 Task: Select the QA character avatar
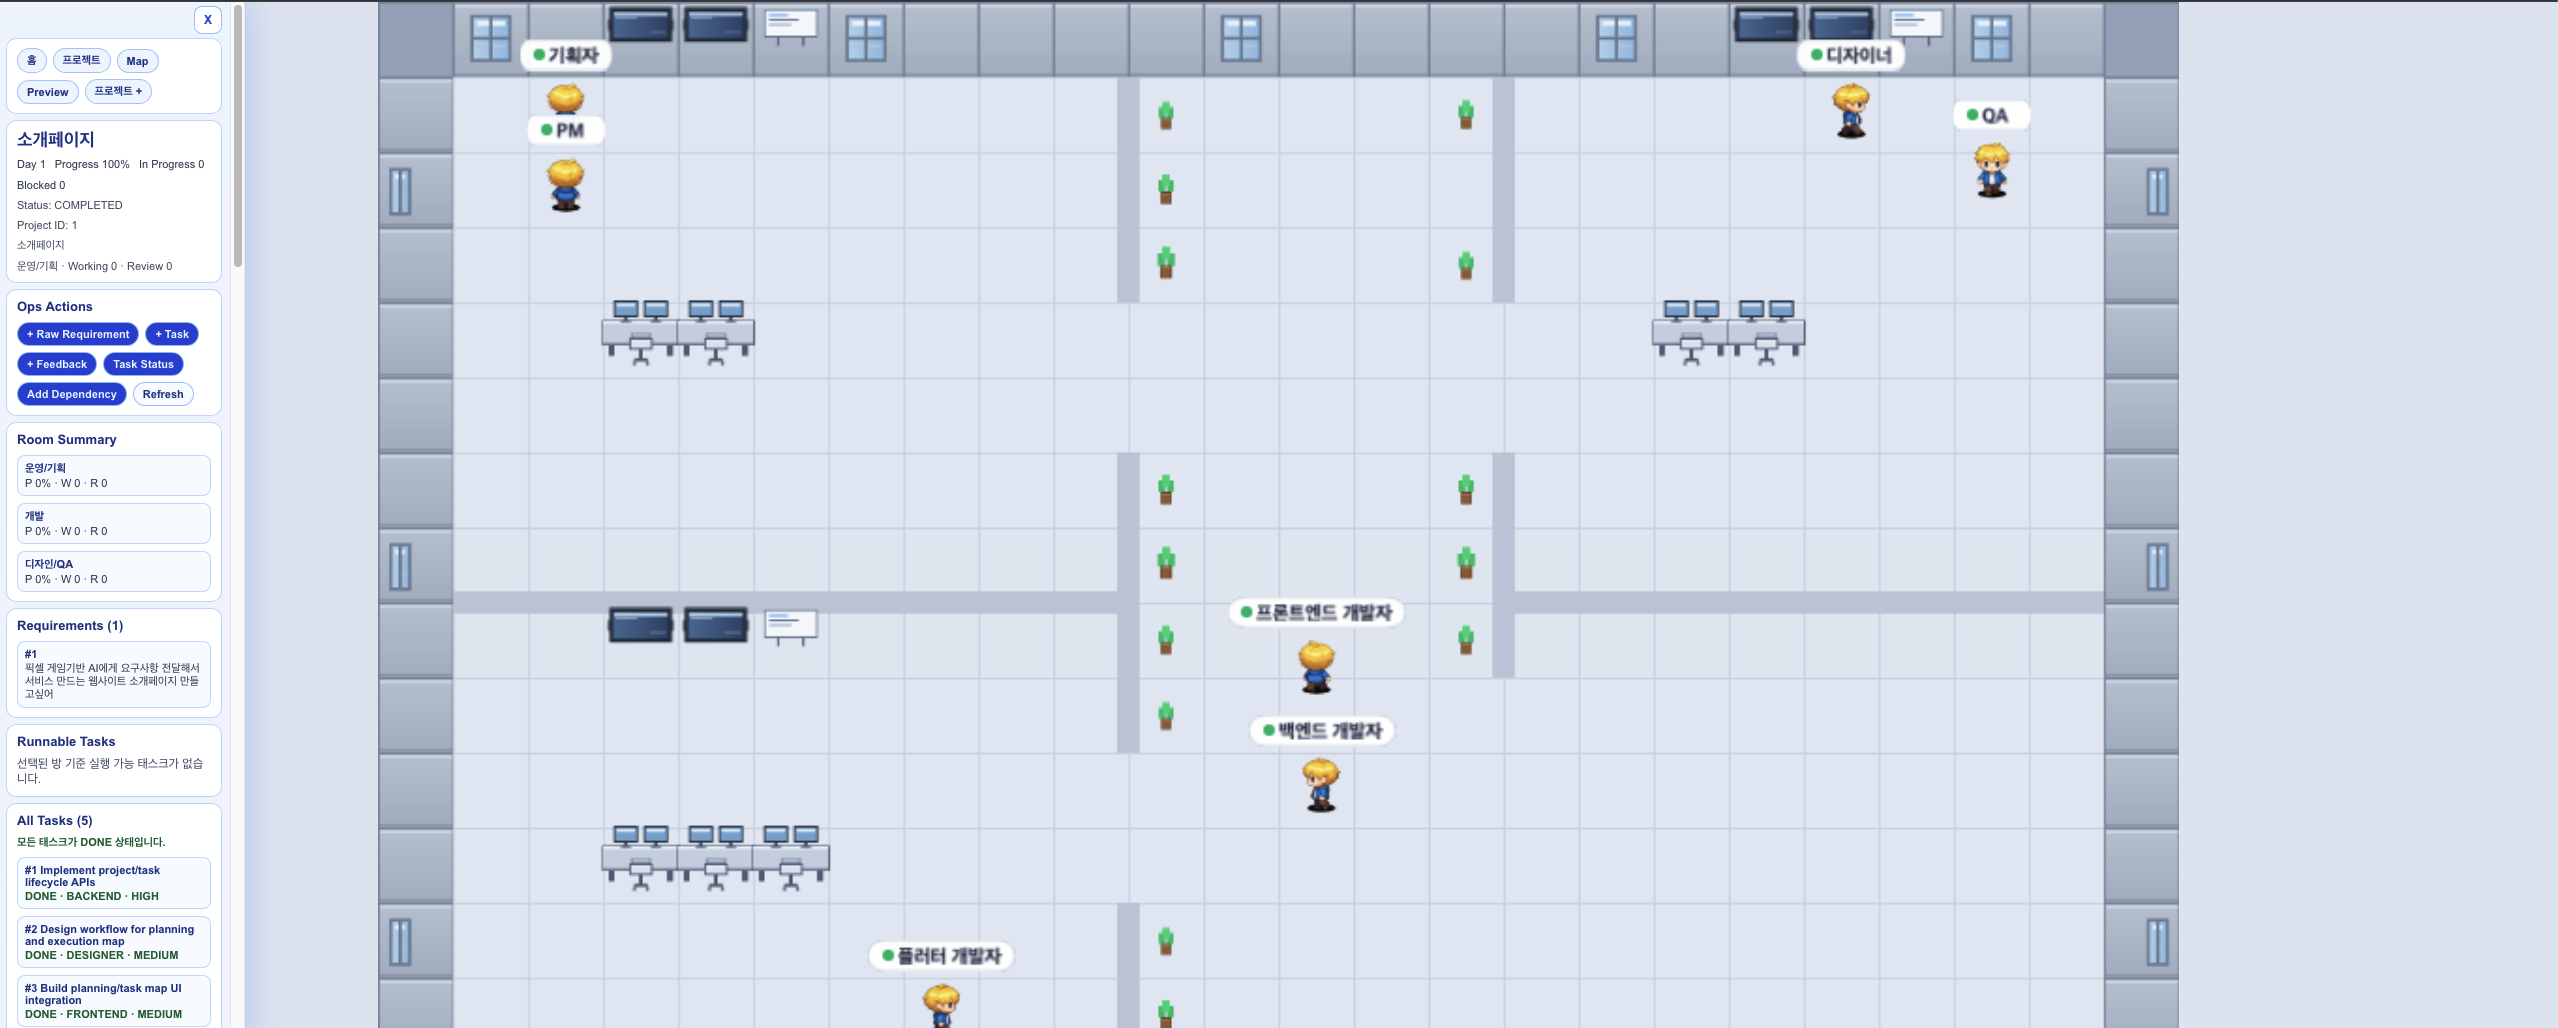pos(1991,170)
